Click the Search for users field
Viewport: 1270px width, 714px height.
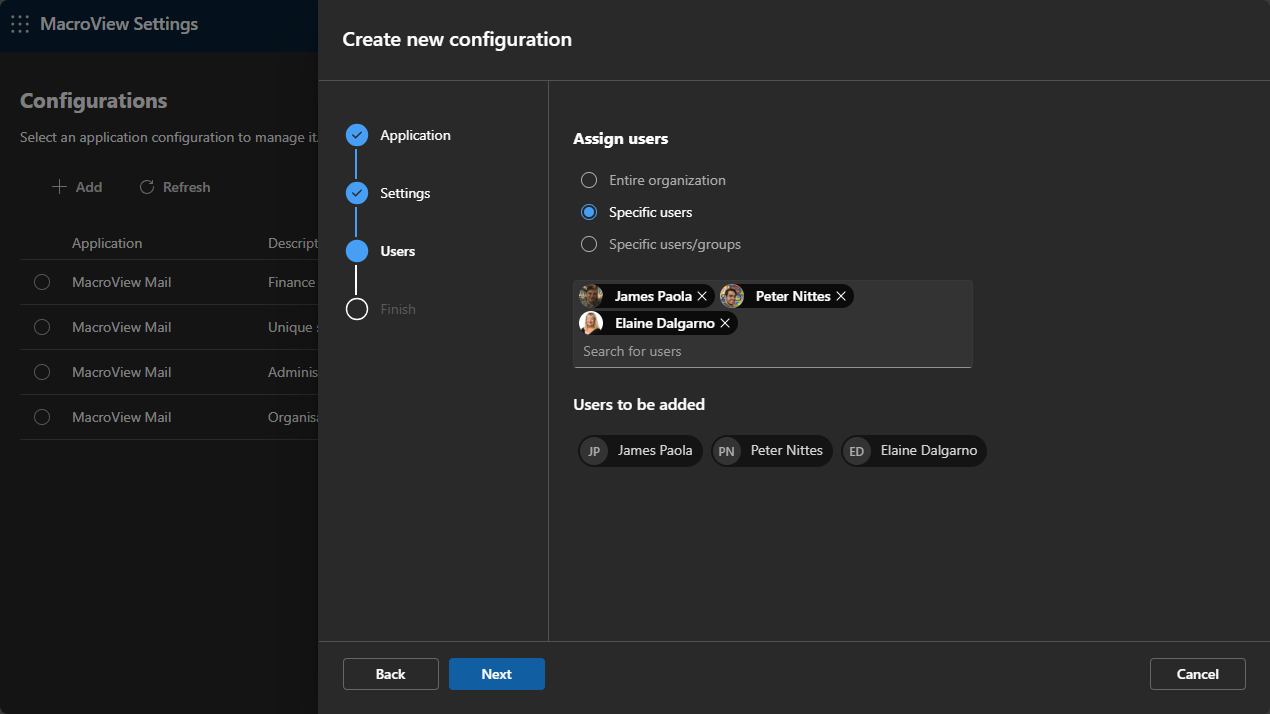coord(772,351)
